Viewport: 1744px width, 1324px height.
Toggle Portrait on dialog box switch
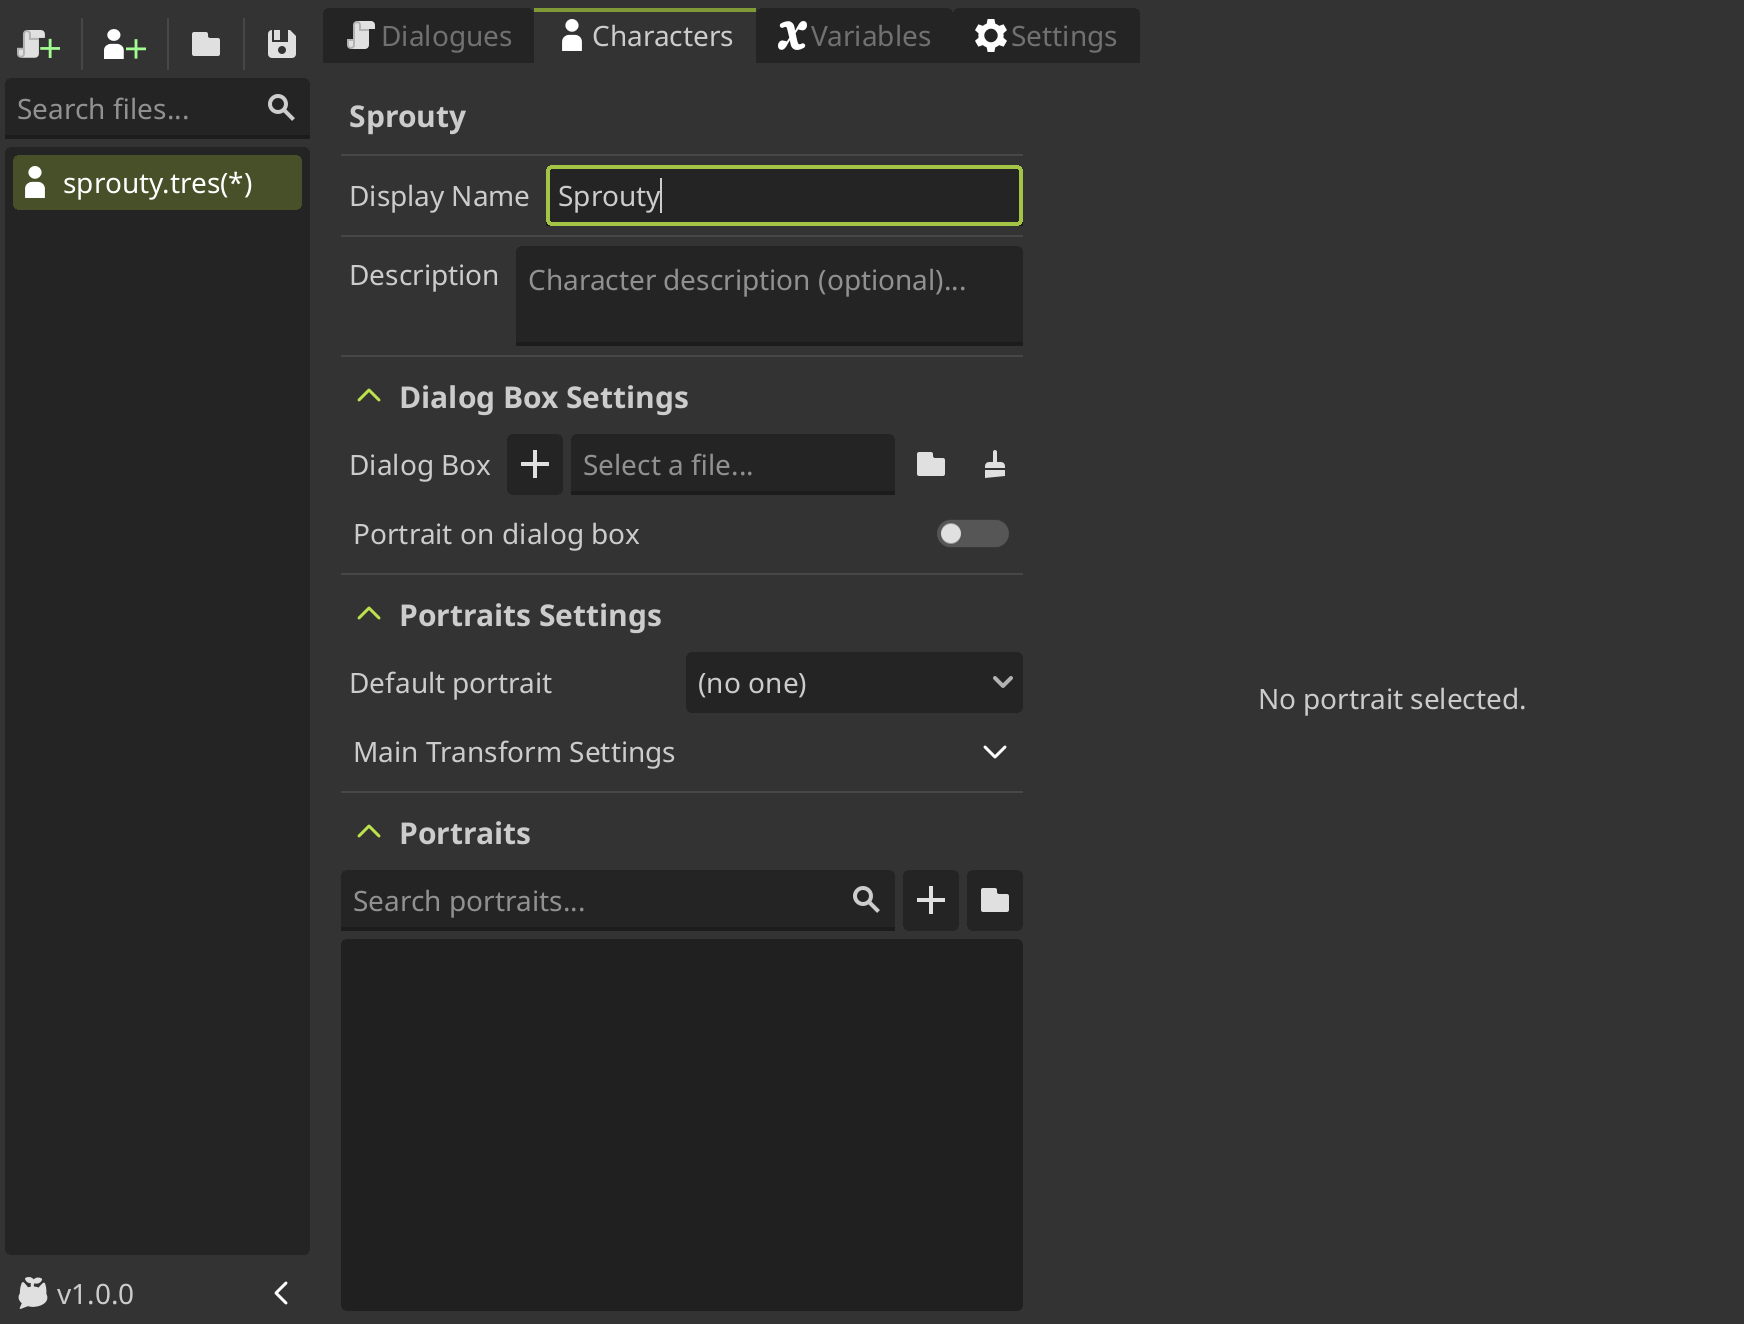(972, 534)
